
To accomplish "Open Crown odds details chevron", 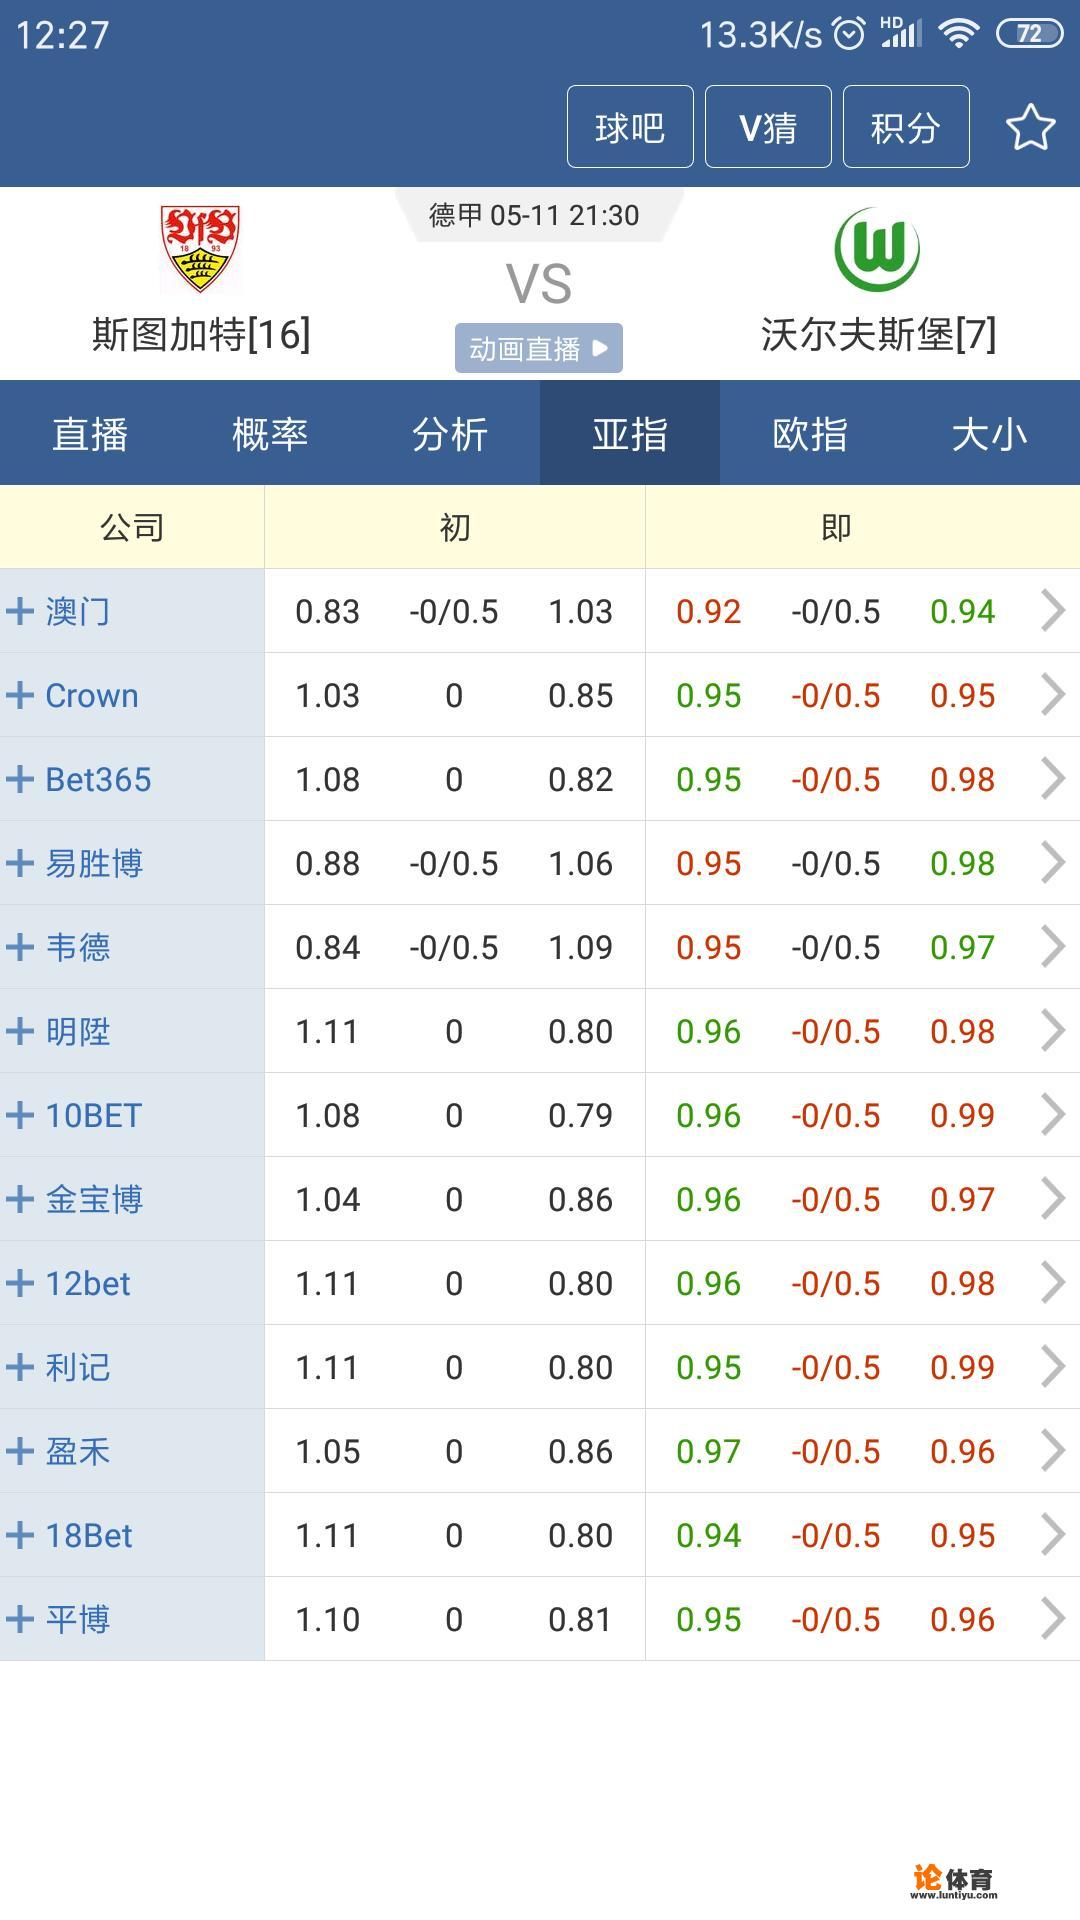I will click(1053, 695).
